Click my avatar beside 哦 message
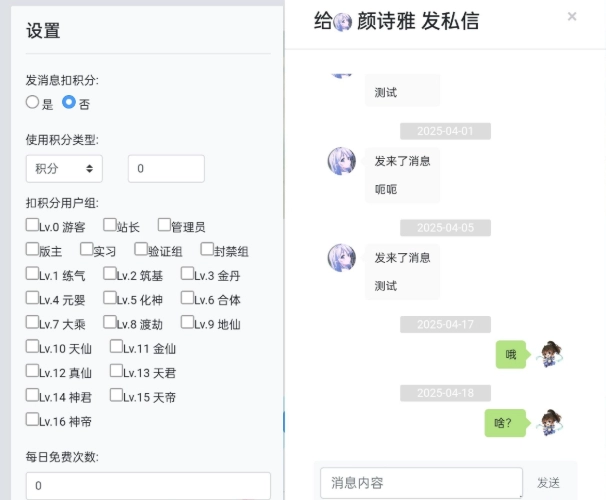Image resolution: width=606 pixels, height=500 pixels. point(549,354)
